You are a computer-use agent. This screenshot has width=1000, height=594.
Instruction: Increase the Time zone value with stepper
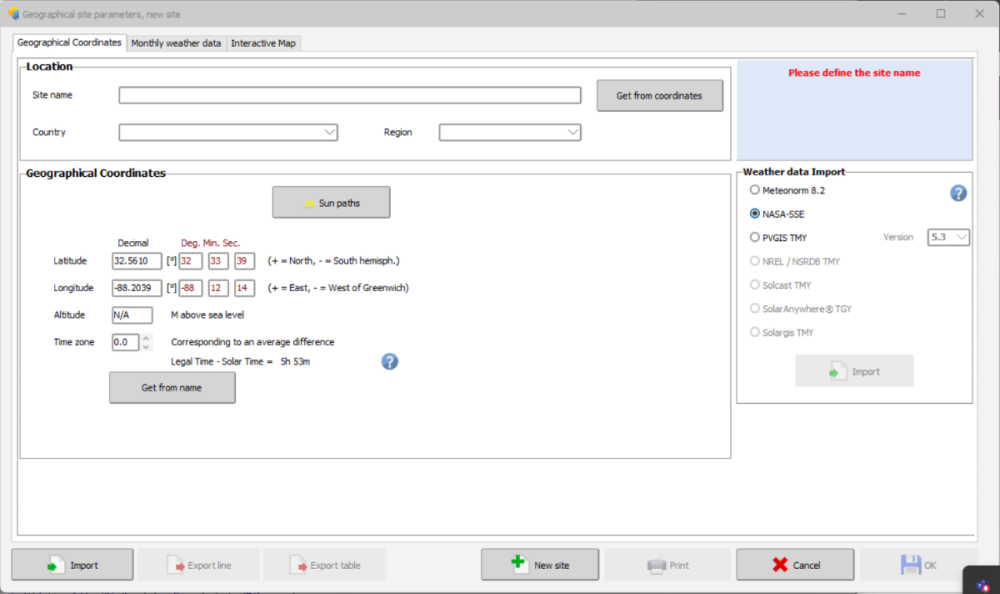[x=147, y=338]
